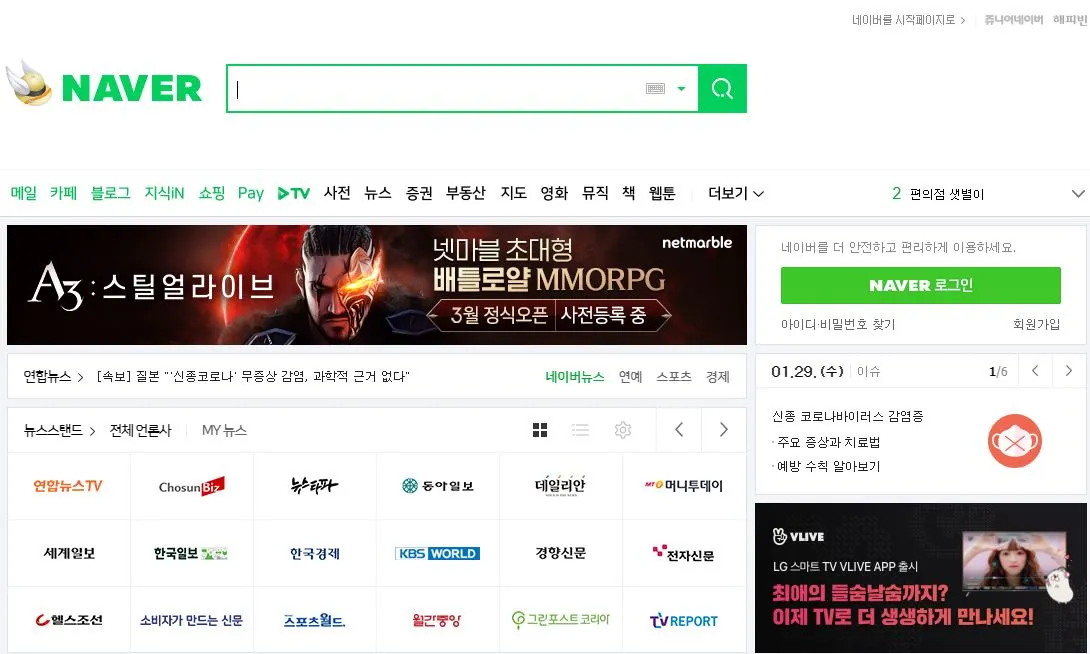Open the 뉴스스탠드 link
The height and width of the screenshot is (654, 1090).
59,430
